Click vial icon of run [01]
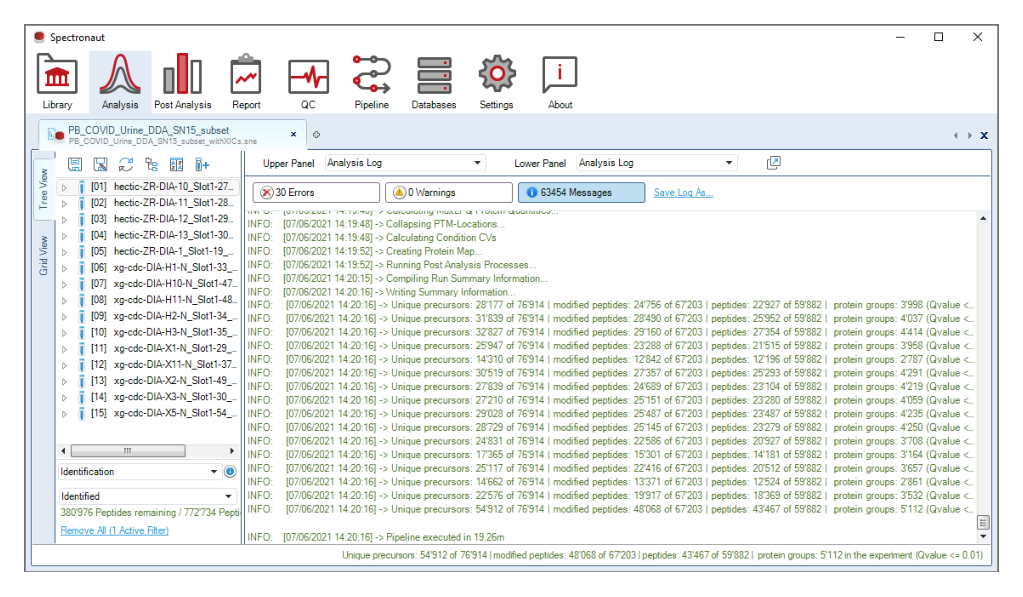Screen dimensions: 1023x597 82,187
